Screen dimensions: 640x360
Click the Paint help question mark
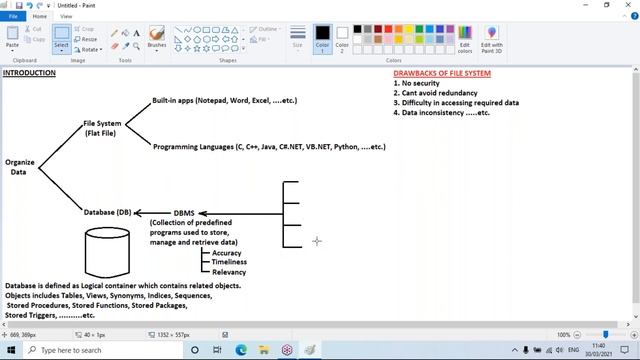pyautogui.click(x=635, y=16)
